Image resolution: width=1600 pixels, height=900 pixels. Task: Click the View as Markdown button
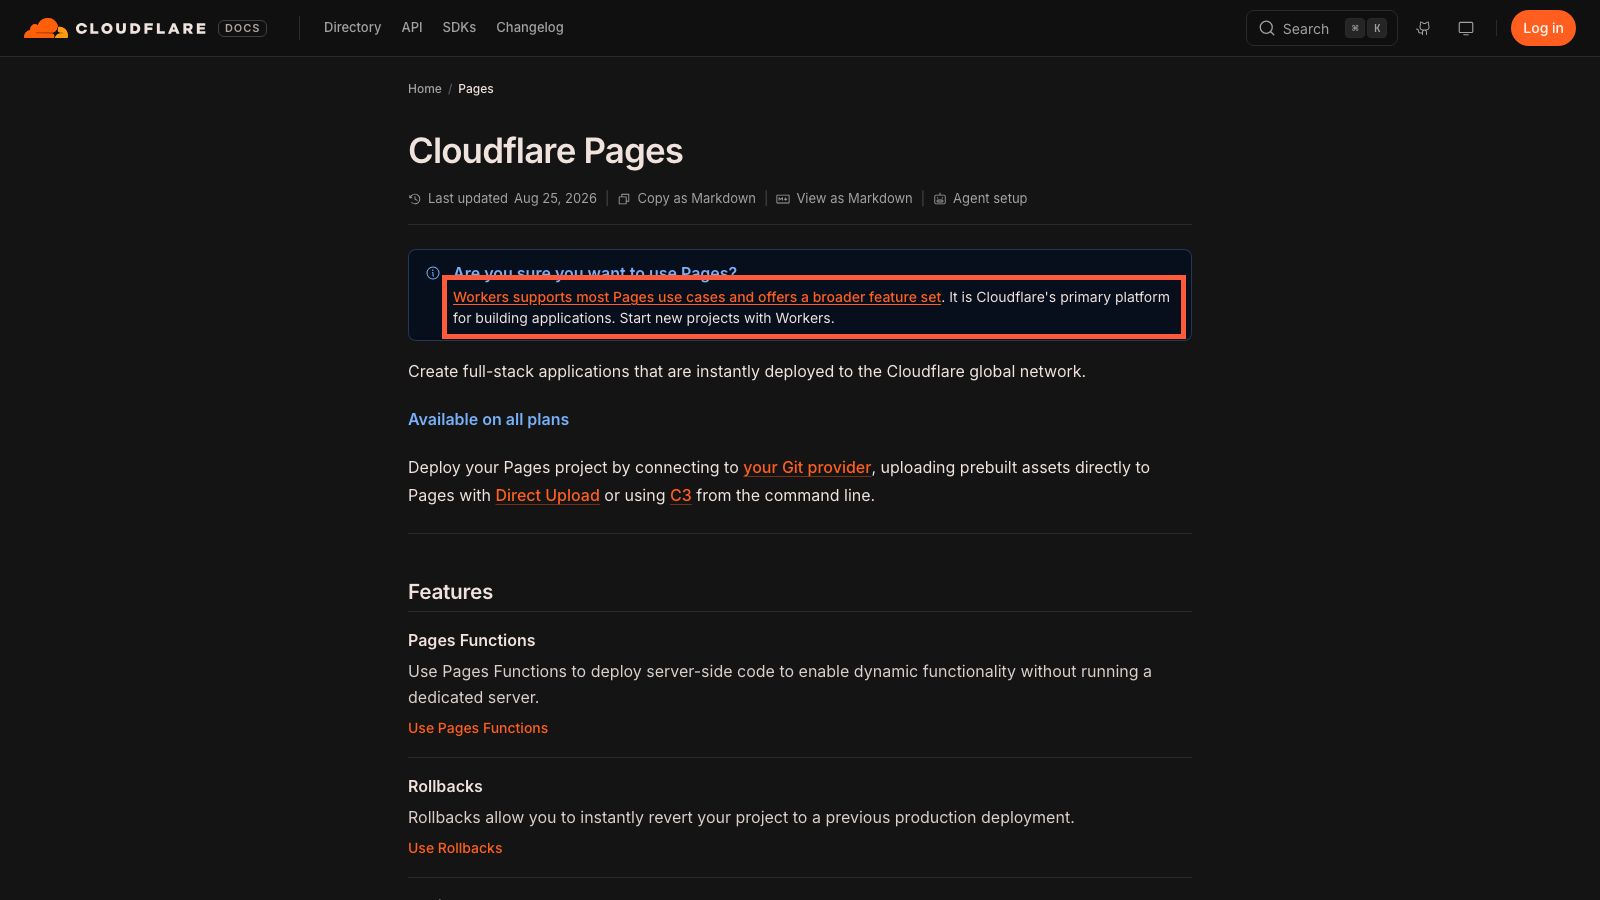(845, 198)
